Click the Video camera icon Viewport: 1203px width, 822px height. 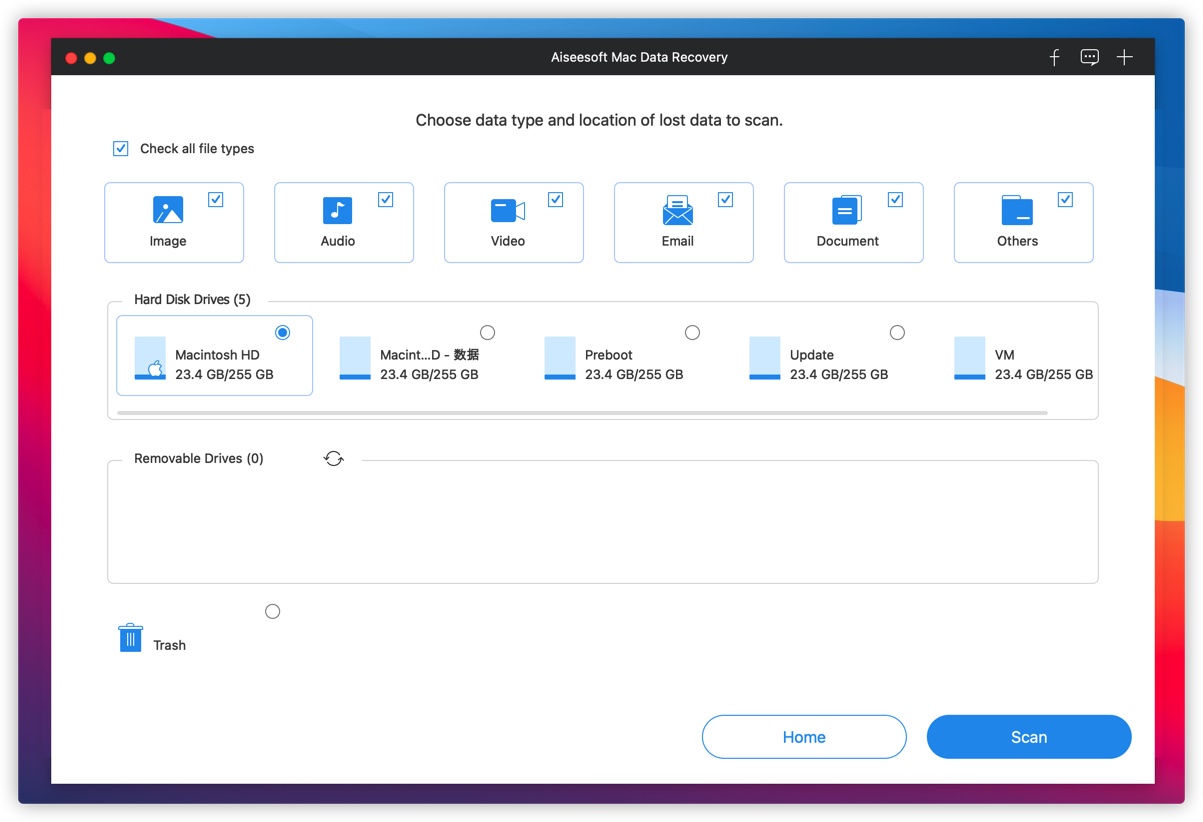tap(508, 210)
